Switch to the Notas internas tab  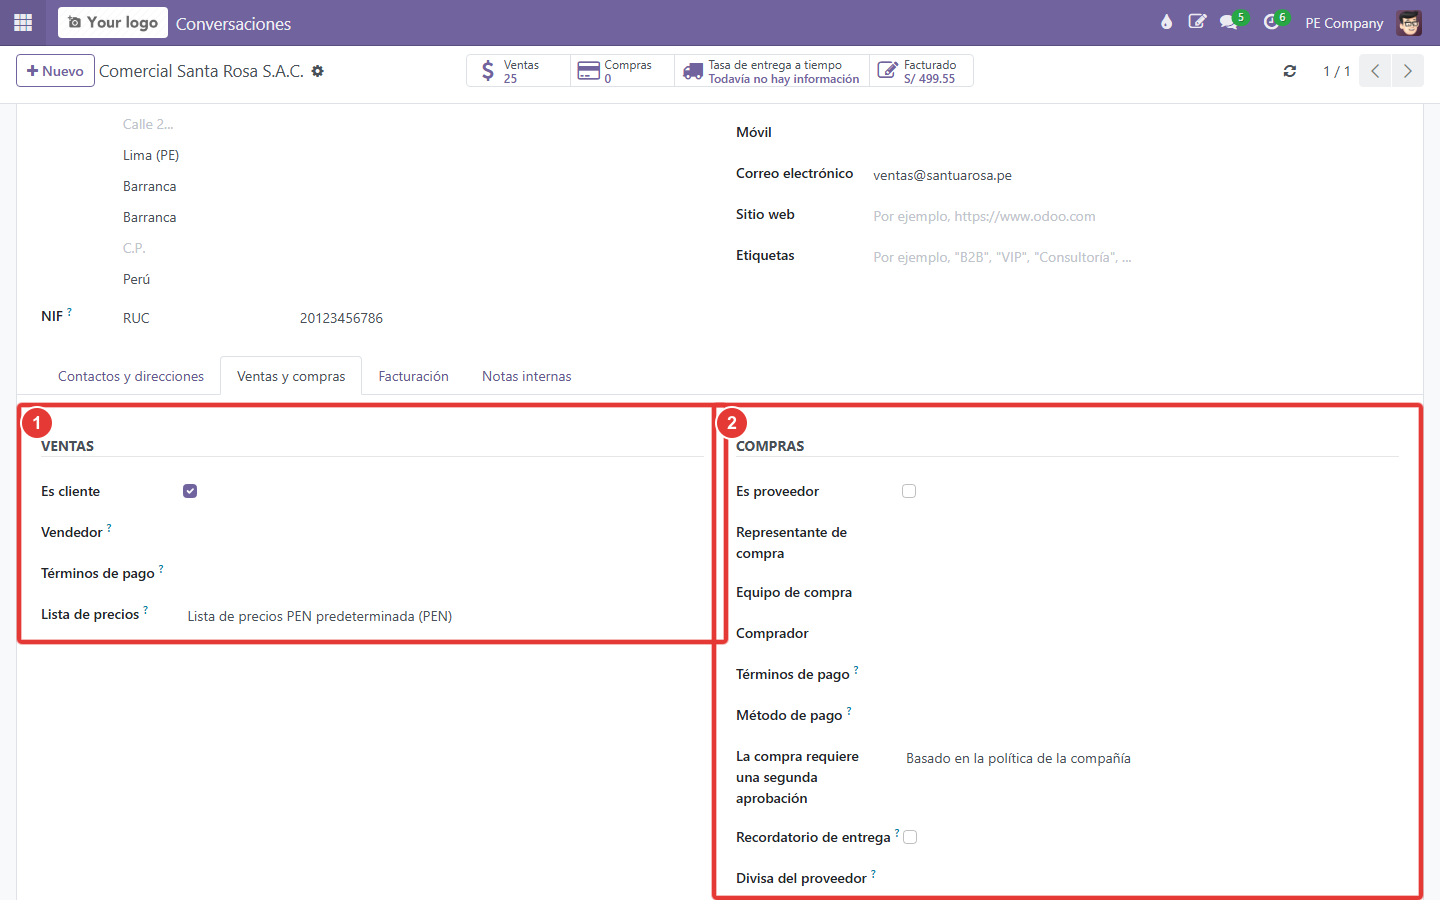pos(527,376)
